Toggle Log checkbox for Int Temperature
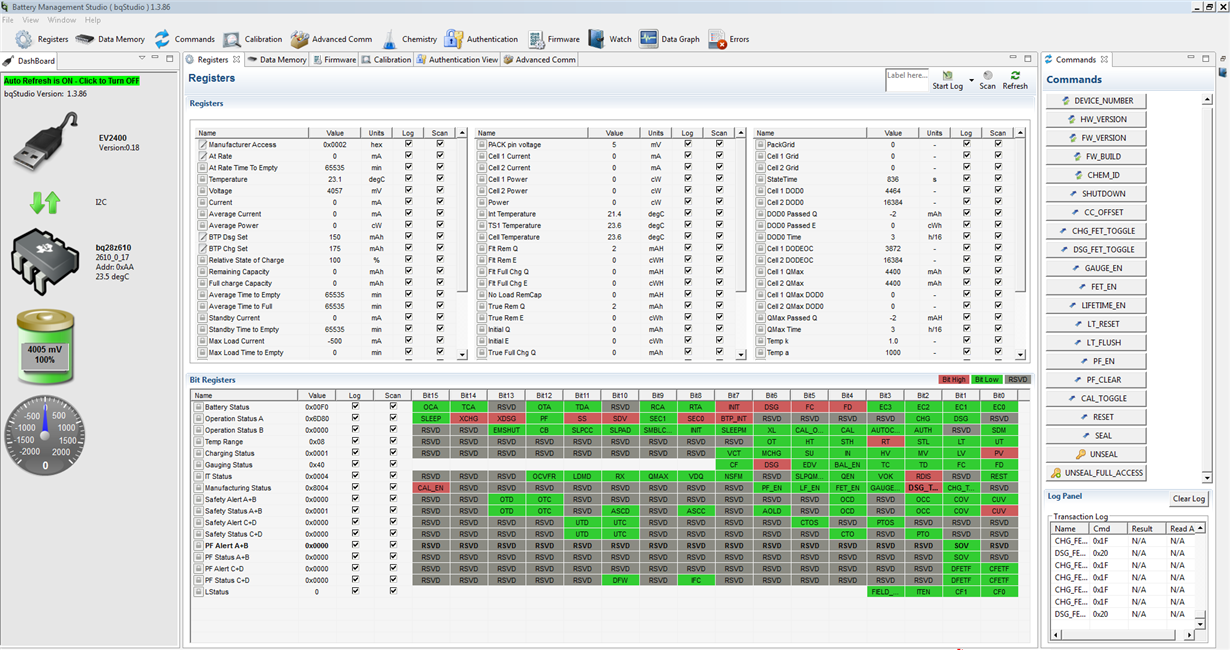Image resolution: width=1230 pixels, height=650 pixels. [x=687, y=213]
